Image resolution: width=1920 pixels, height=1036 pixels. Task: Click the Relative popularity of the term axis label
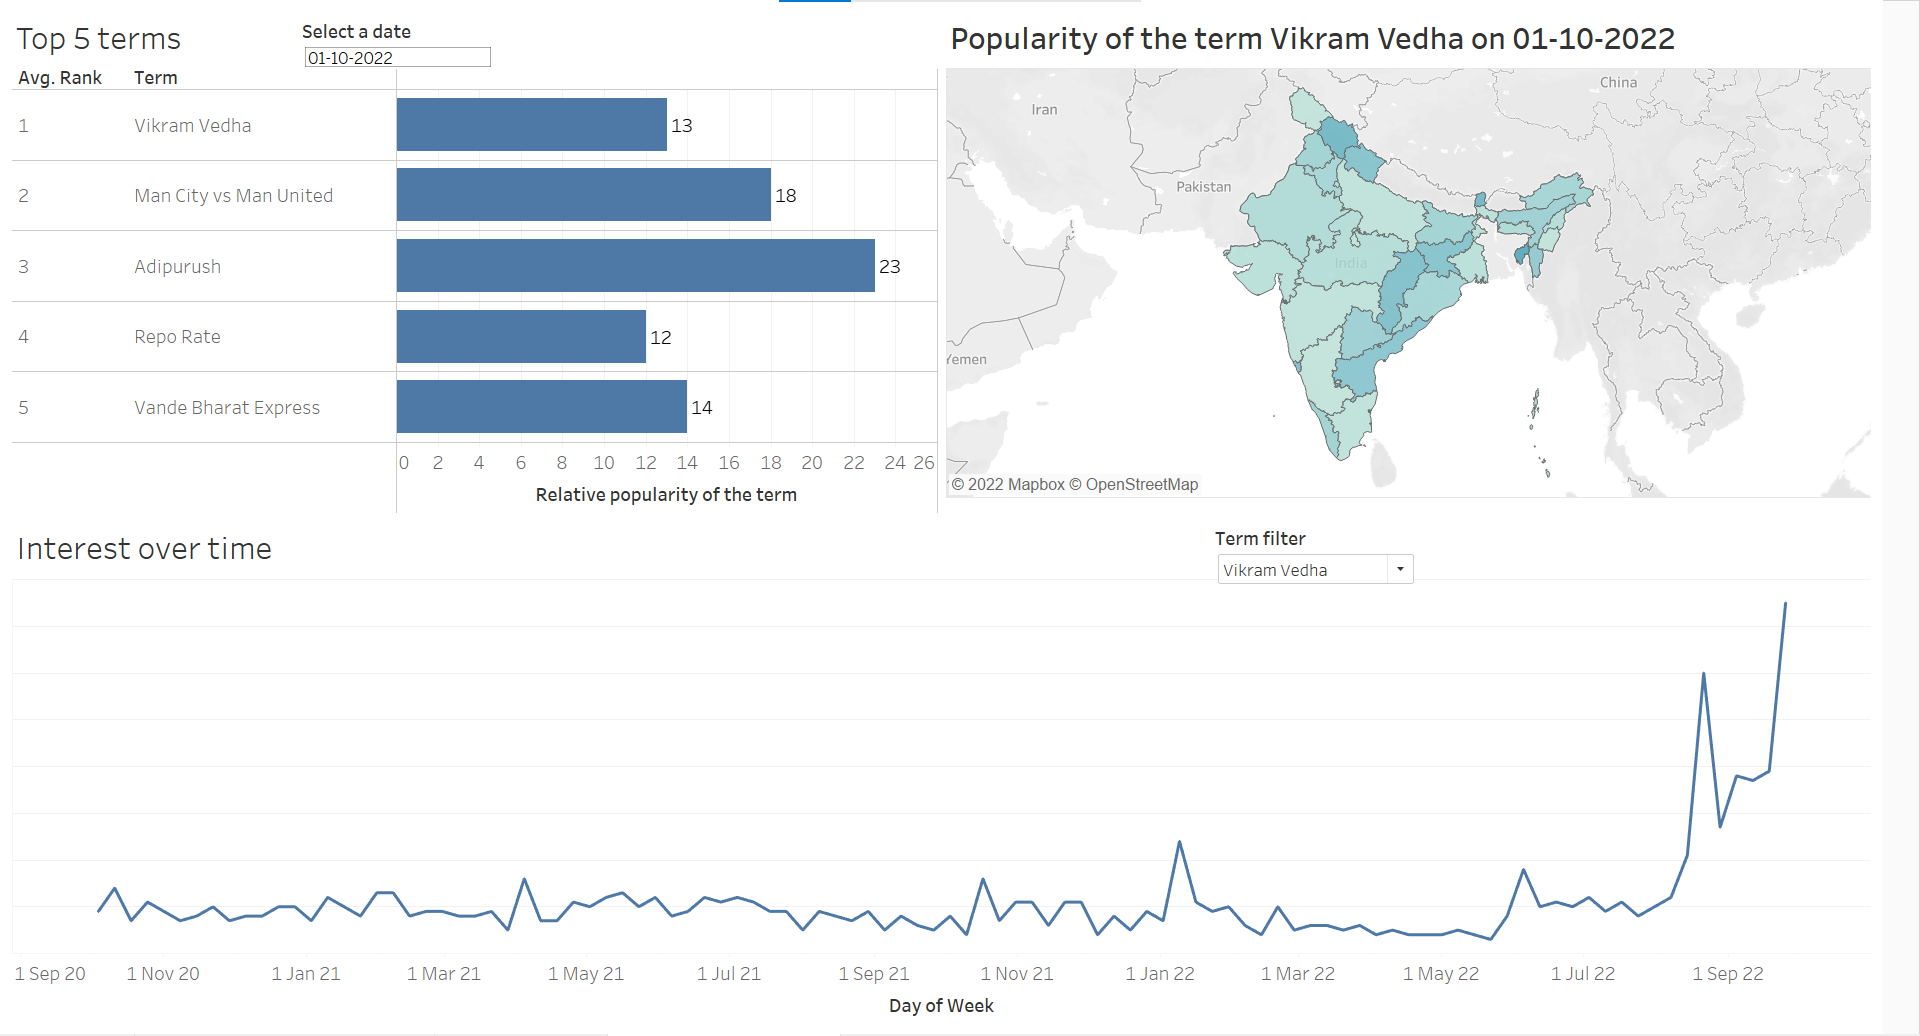tap(666, 494)
